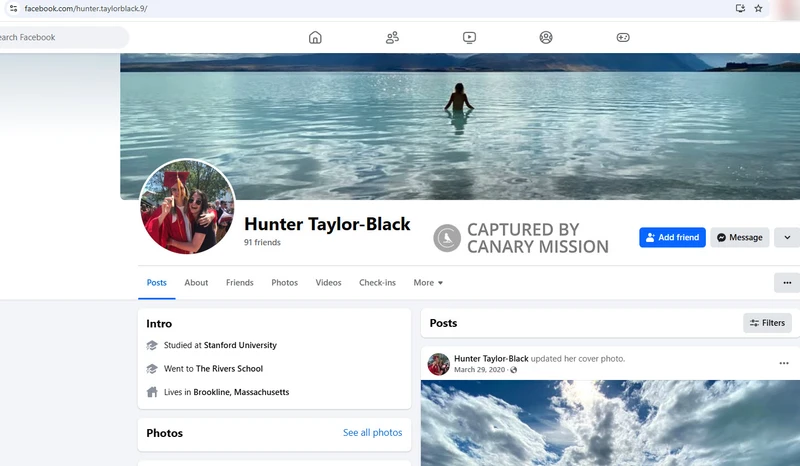
Task: Open the Gaming controller icon
Action: 623,37
